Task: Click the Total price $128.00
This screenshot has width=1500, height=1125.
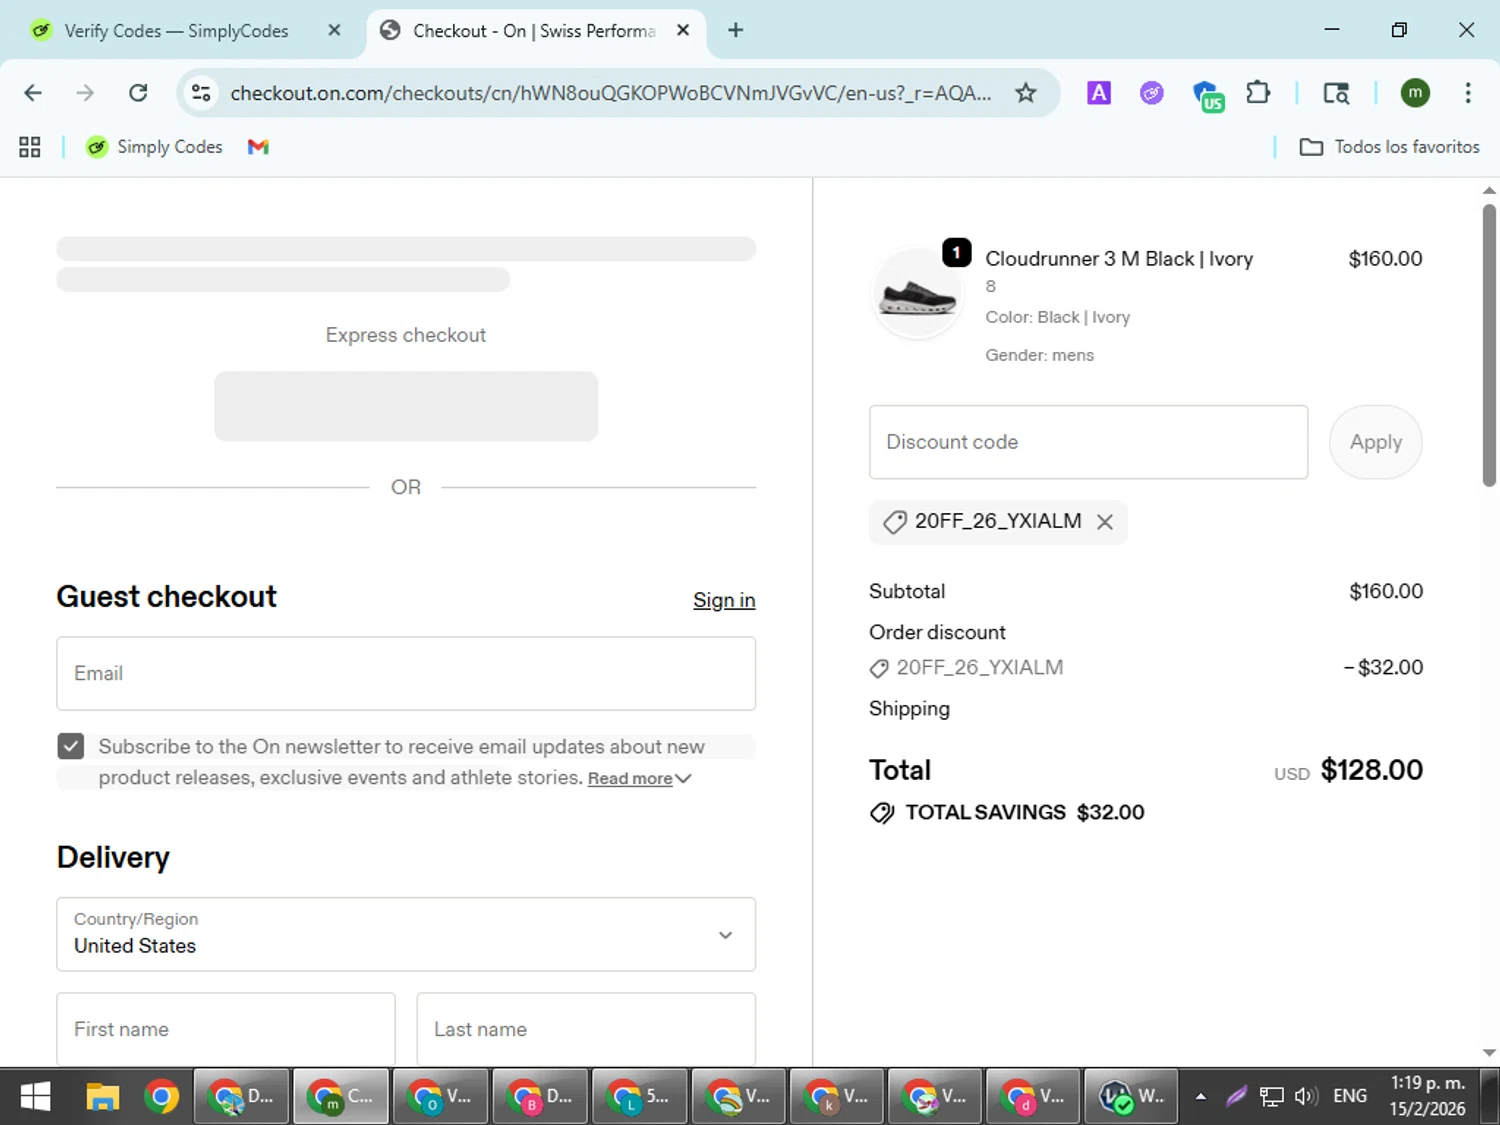Action: (1371, 770)
